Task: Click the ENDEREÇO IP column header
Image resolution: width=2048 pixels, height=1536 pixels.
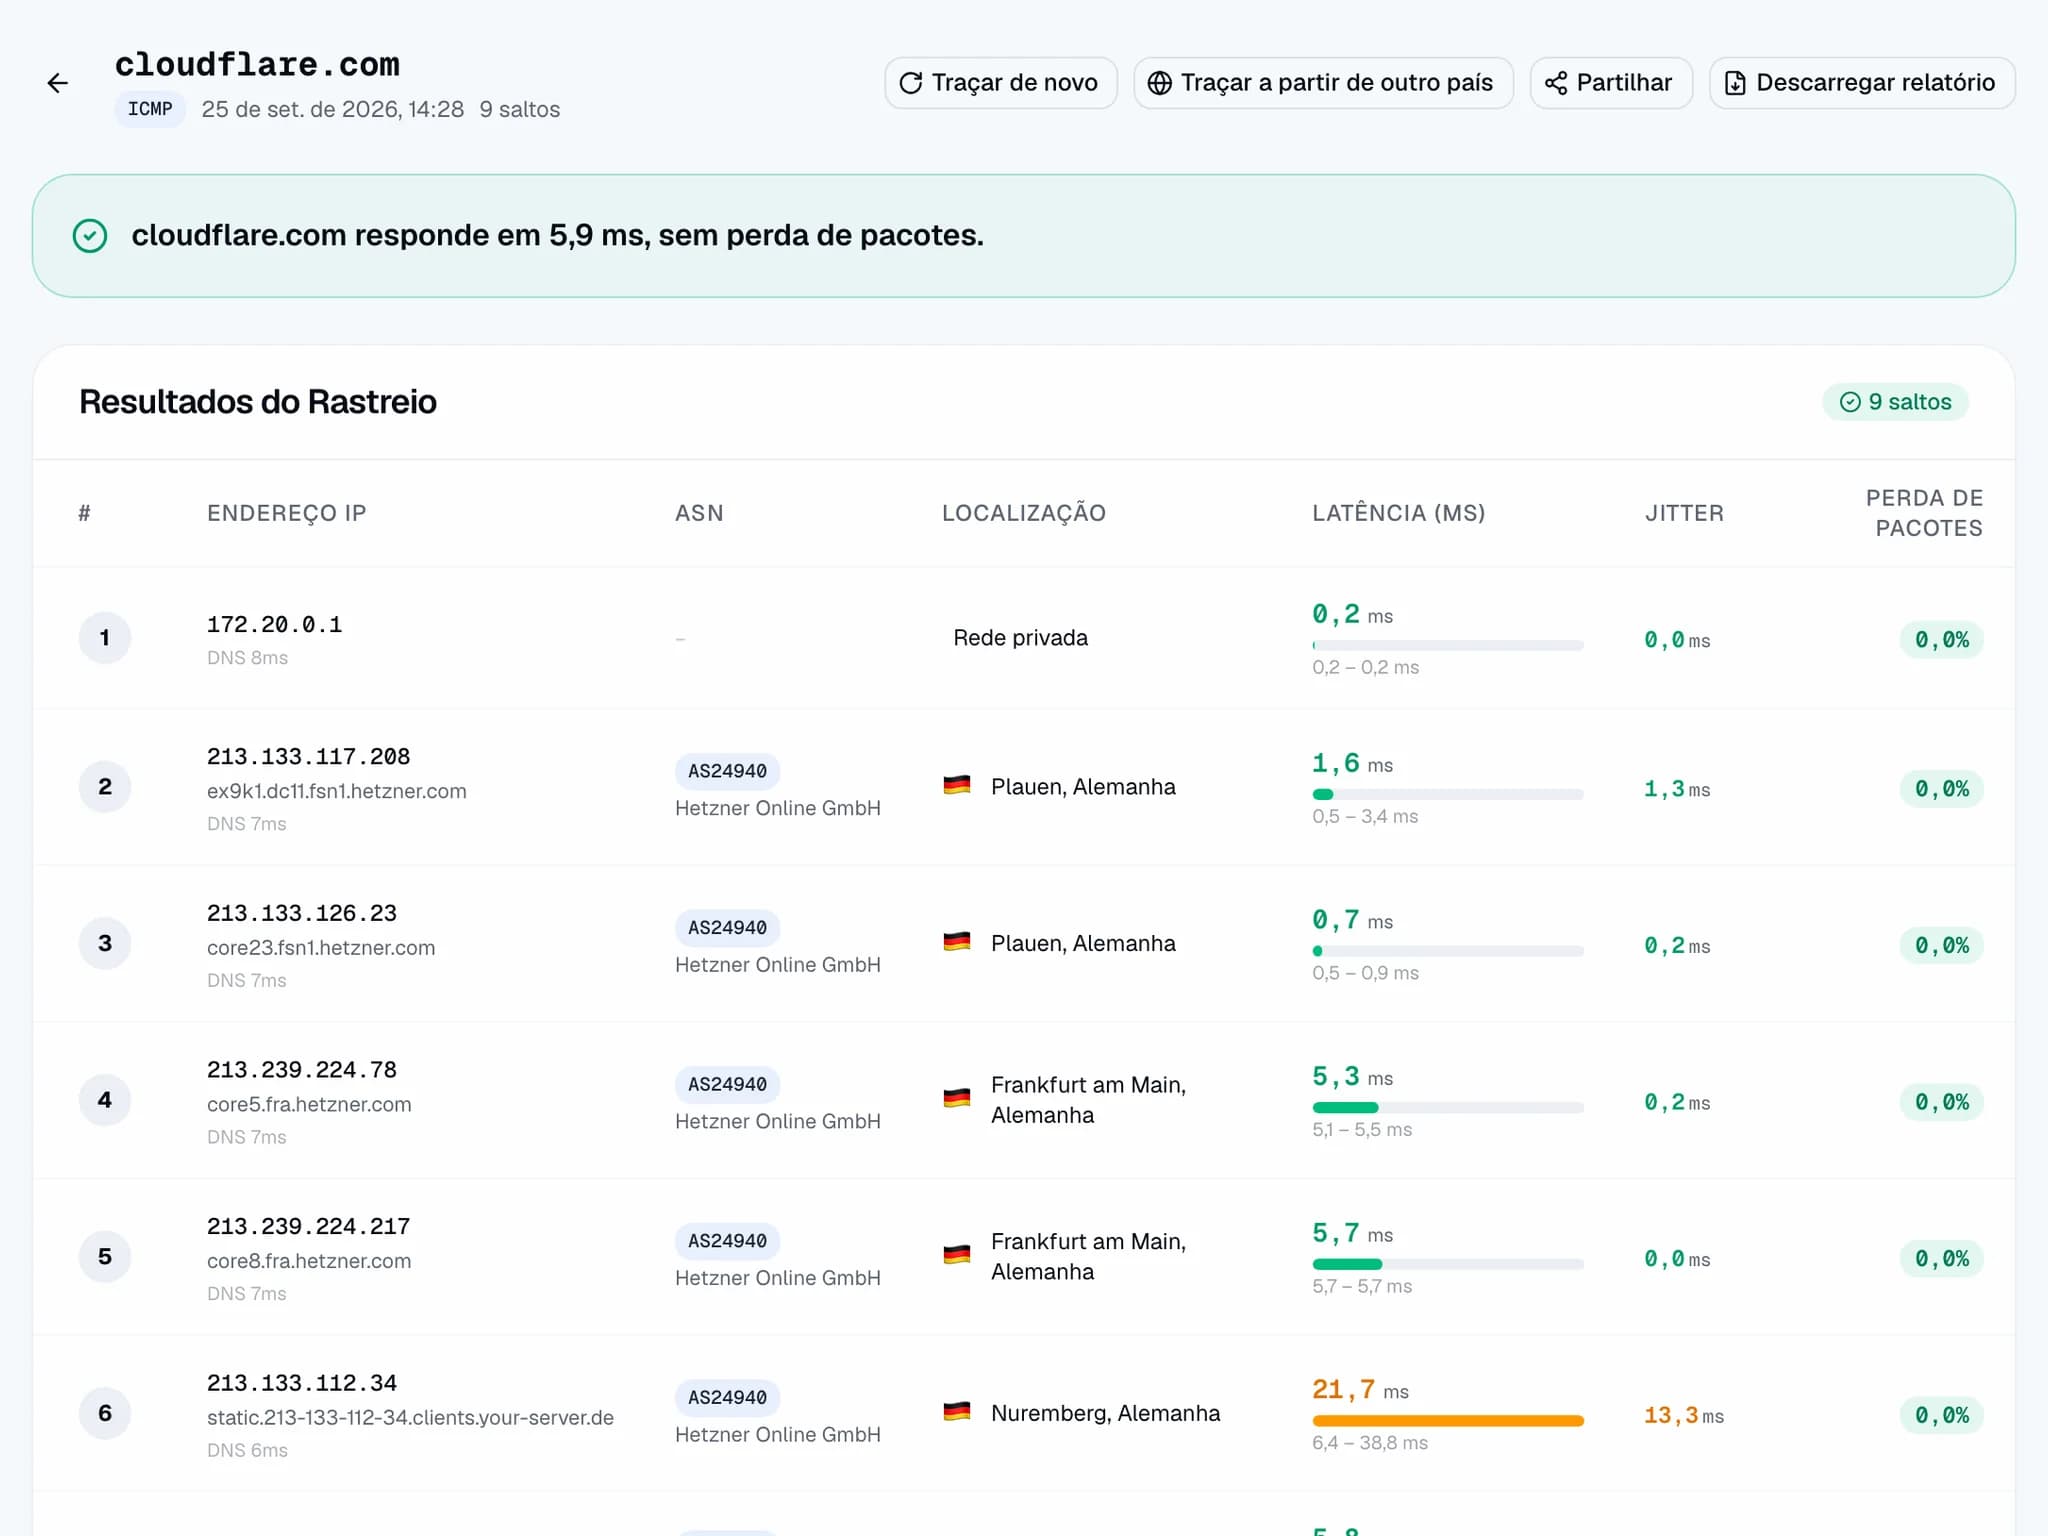Action: pos(287,514)
